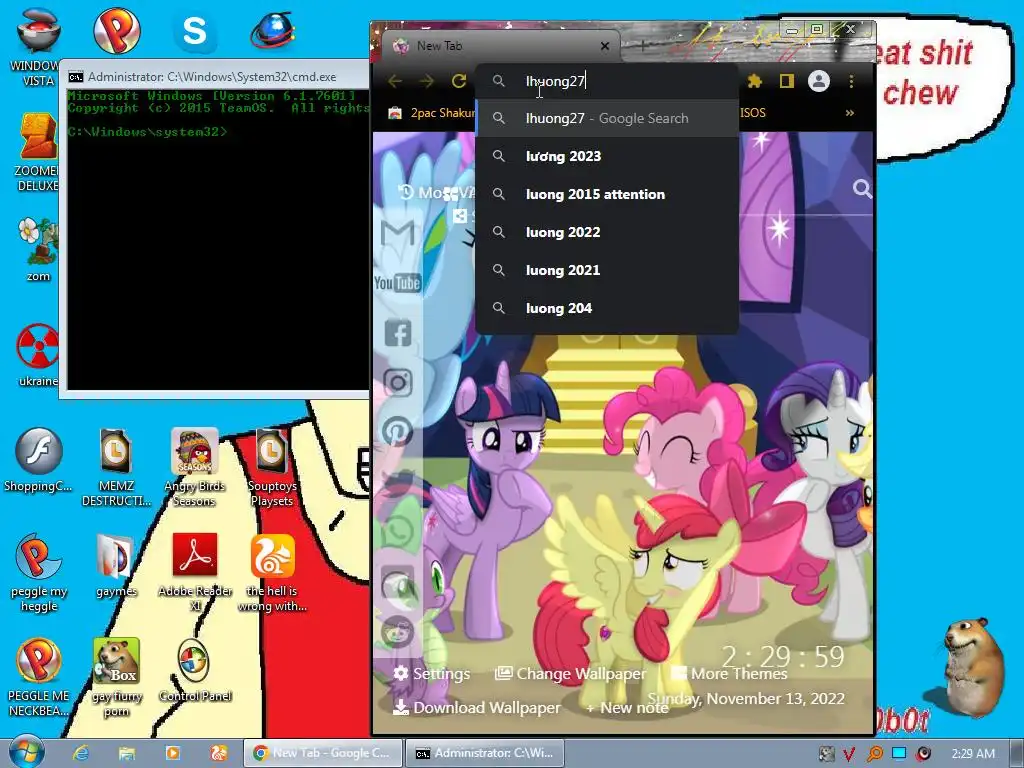
Task: Switch to New Tab - Google Chrome taskbar button
Action: (x=322, y=753)
